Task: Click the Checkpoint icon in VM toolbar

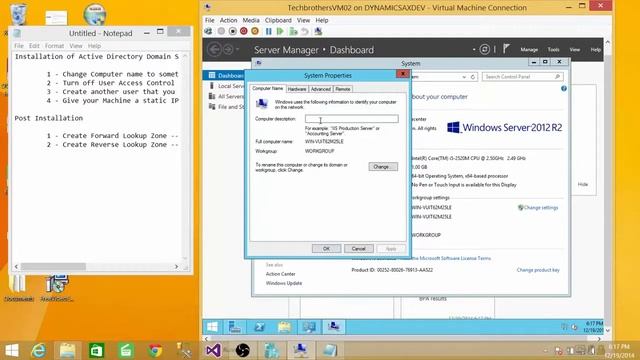Action: pos(293,31)
